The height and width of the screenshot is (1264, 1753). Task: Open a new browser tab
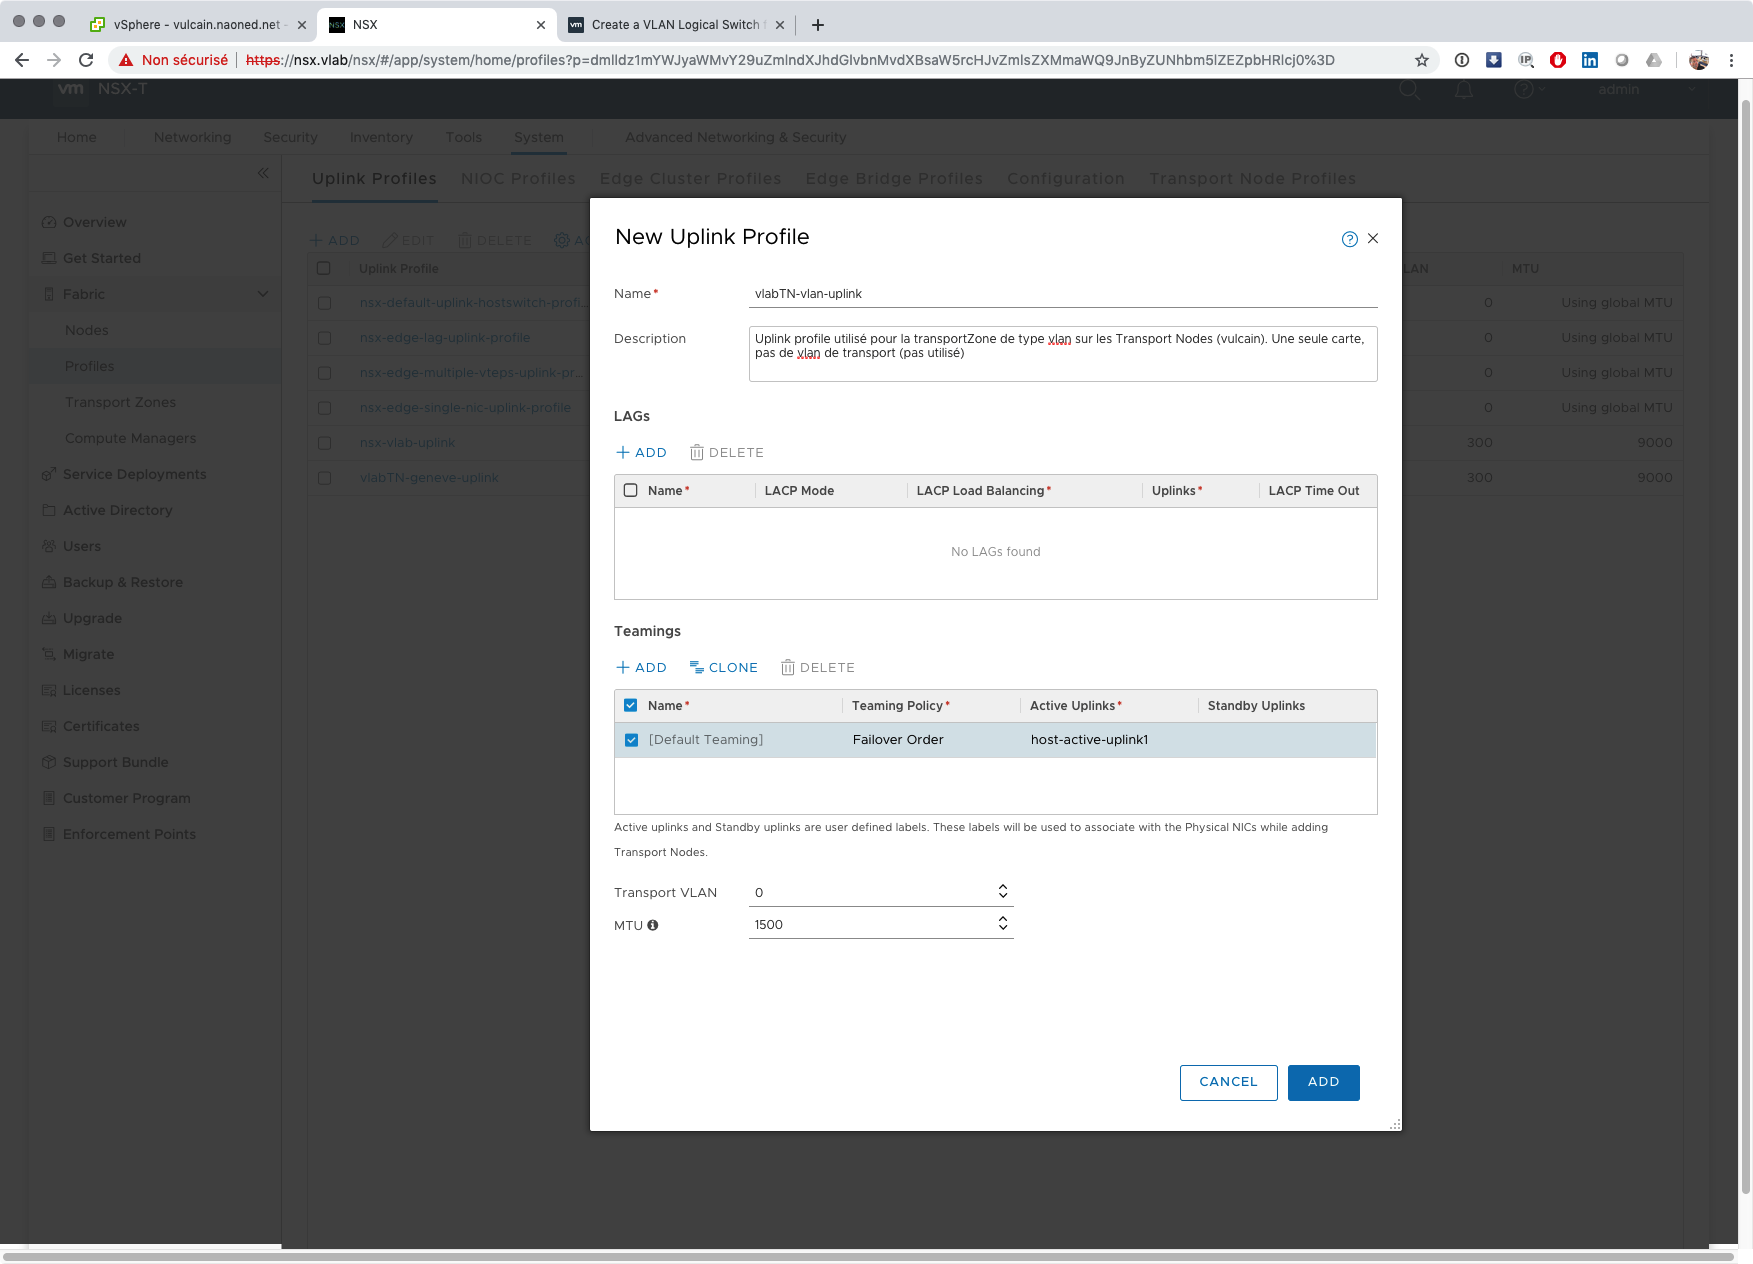(x=818, y=25)
